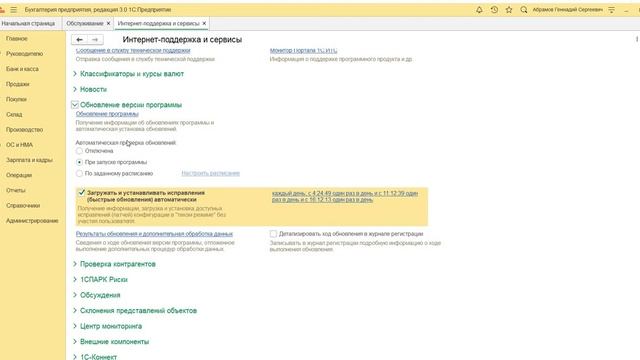
Task: Open favorites star icon
Action: pos(509,9)
